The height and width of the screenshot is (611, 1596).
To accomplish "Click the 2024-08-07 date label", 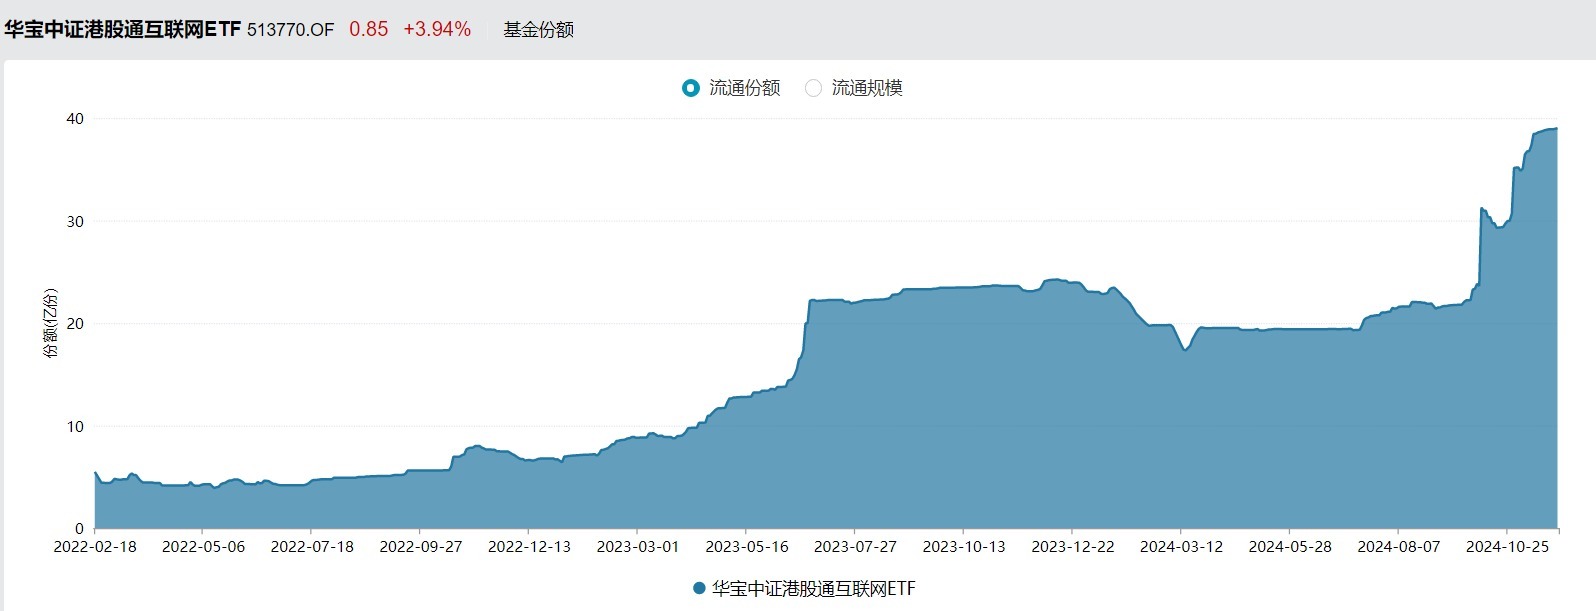I will click(1398, 547).
